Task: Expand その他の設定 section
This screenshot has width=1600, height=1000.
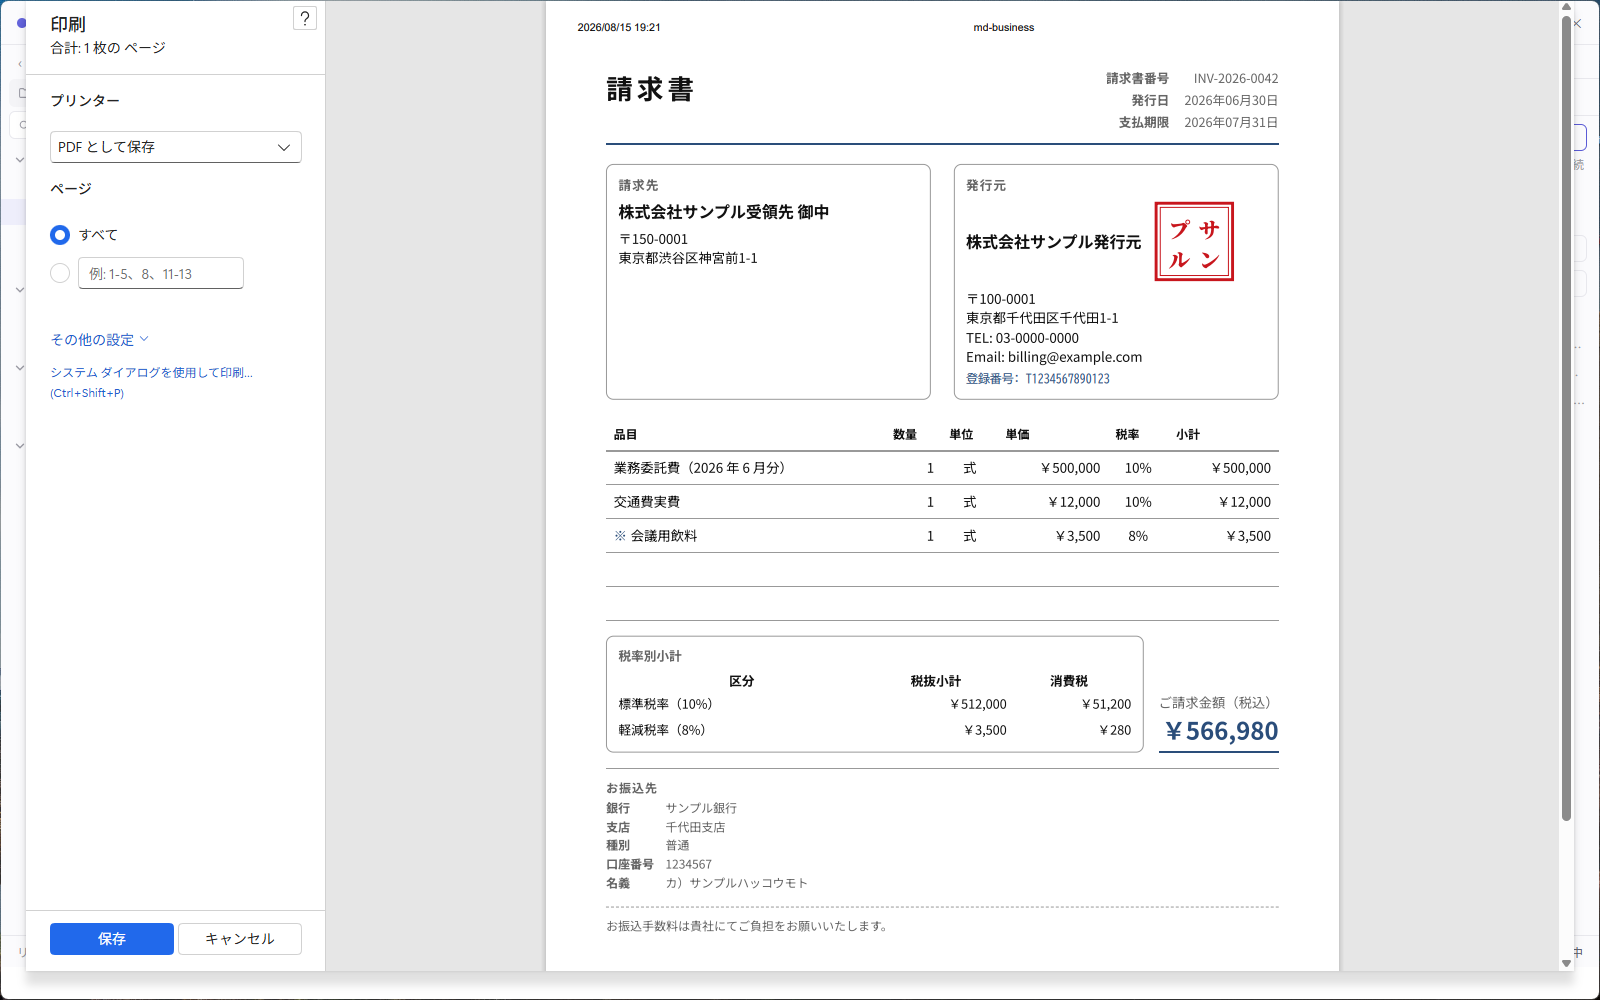Action: [x=99, y=340]
